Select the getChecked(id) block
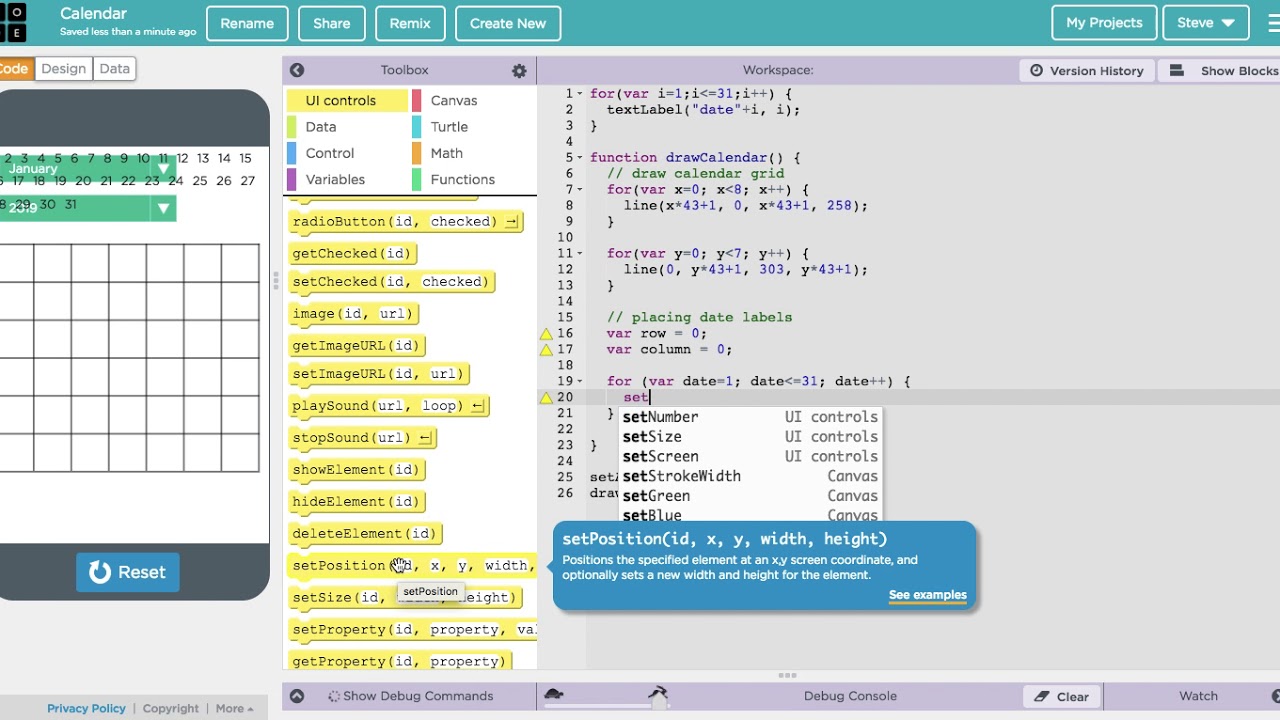 pos(351,254)
